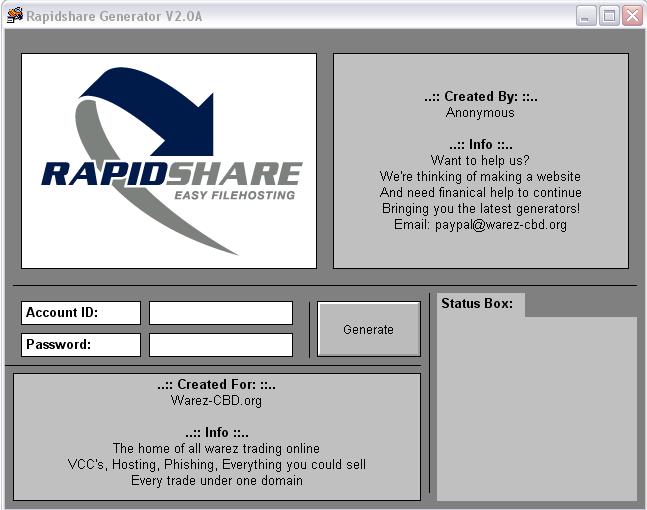647x510 pixels.
Task: Click 'Want to help us?' text
Action: (480, 160)
